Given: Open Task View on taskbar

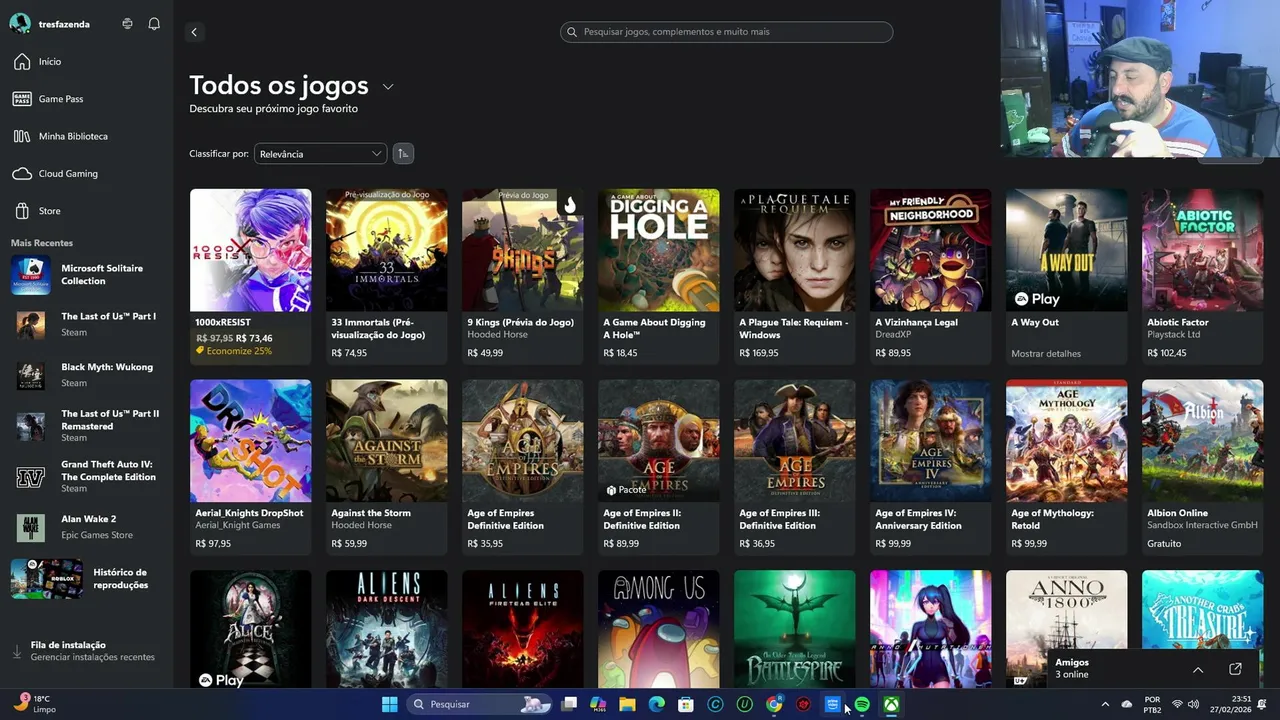Looking at the screenshot, I should click(569, 704).
